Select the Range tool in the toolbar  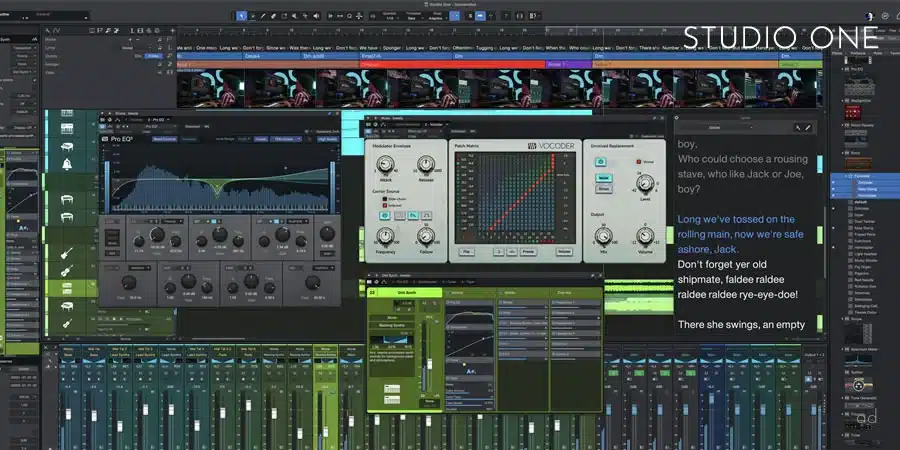pos(253,15)
